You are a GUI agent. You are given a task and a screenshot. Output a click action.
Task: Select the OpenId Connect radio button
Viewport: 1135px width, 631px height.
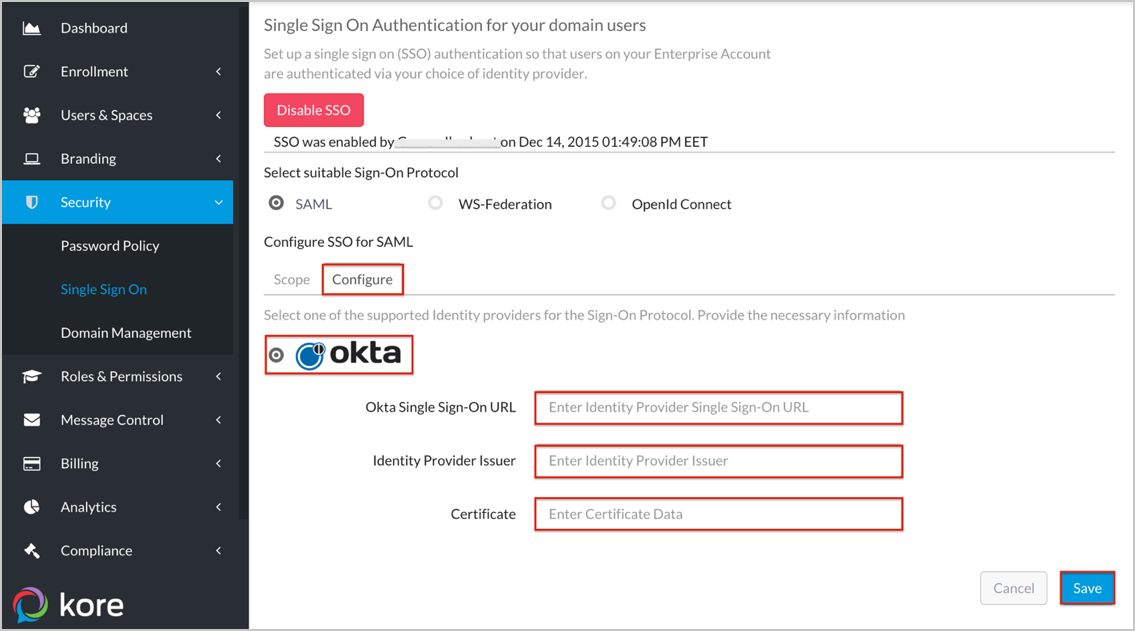click(x=608, y=203)
